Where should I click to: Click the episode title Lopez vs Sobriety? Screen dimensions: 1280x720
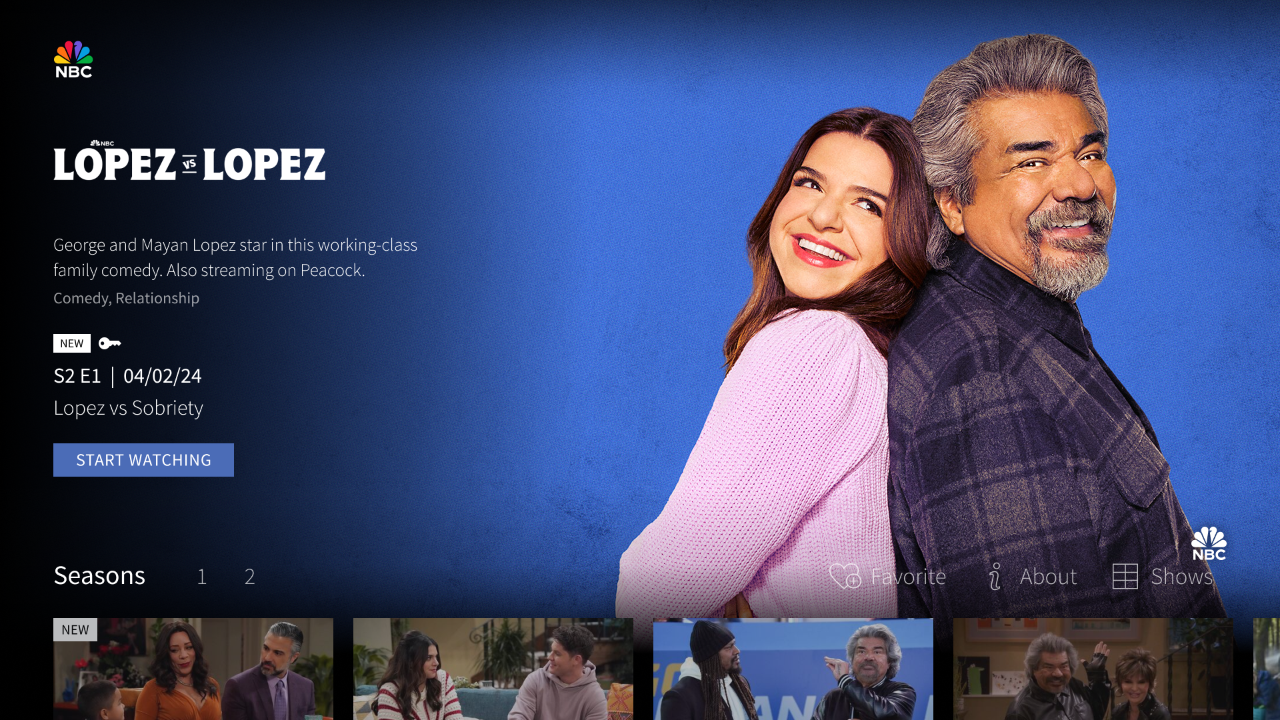128,408
